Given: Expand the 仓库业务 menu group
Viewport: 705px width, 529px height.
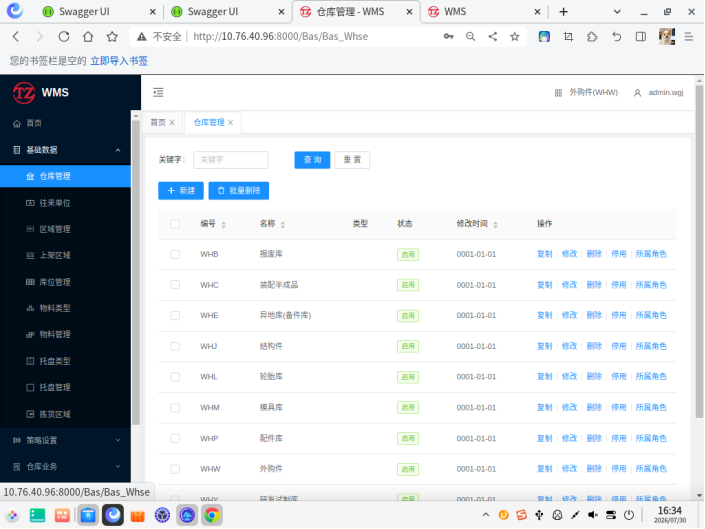Looking at the screenshot, I should point(65,467).
